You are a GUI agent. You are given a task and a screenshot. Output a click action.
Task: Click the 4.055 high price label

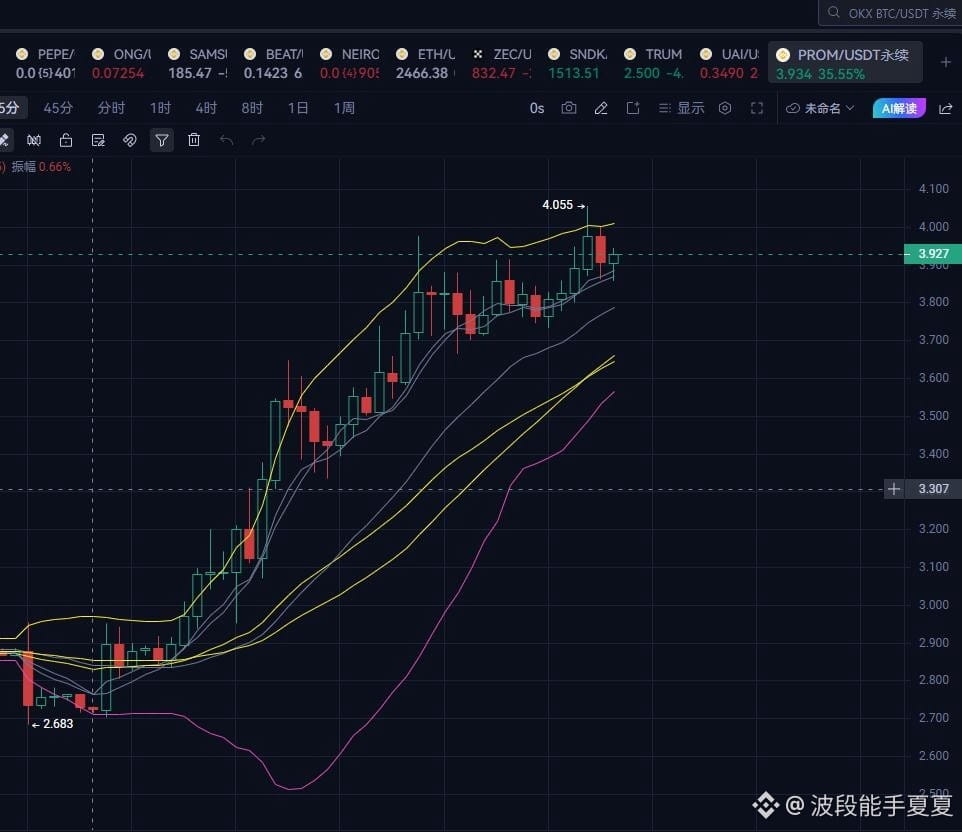557,205
